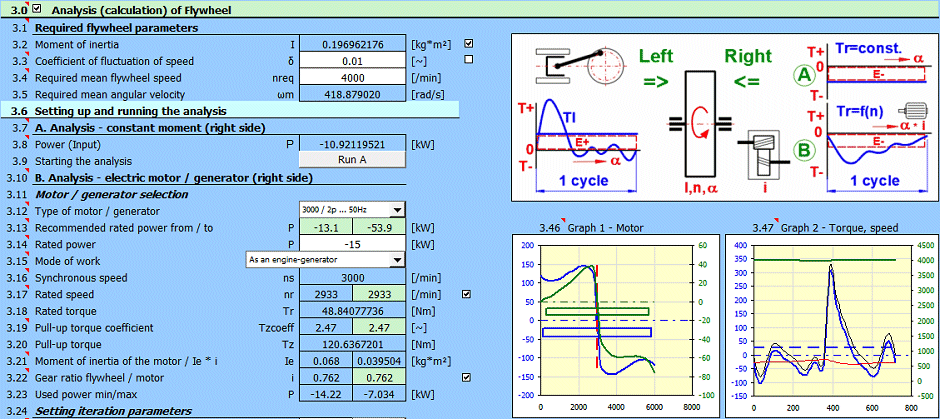Viewport: 940px width, 419px height.
Task: Select the Rated power input cell
Action: (x=352, y=244)
